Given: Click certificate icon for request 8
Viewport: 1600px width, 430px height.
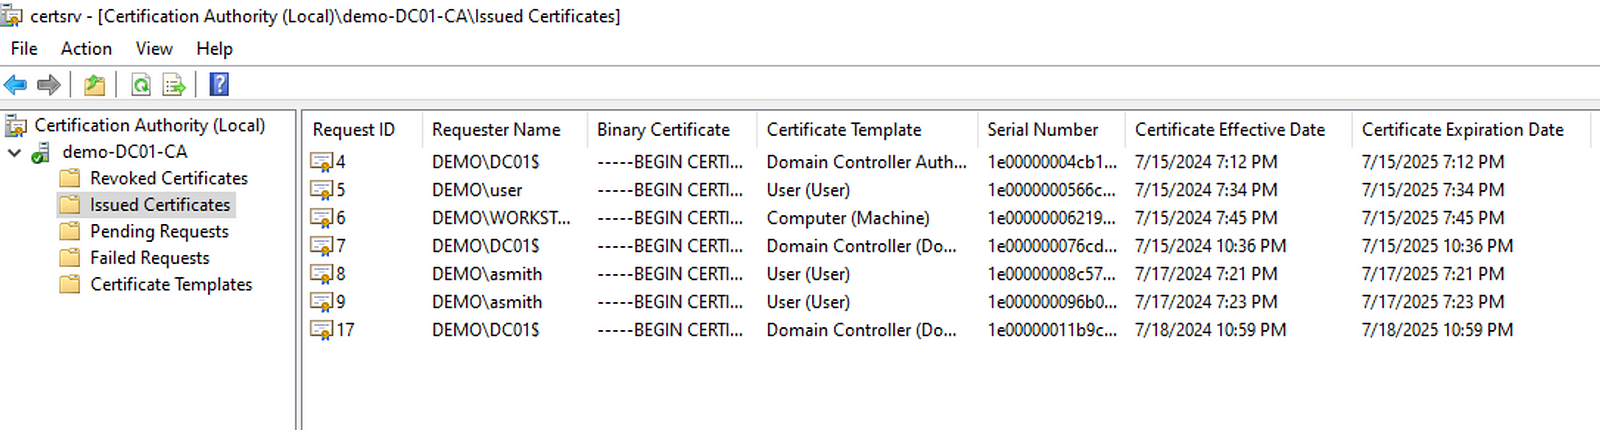Looking at the screenshot, I should tap(322, 274).
